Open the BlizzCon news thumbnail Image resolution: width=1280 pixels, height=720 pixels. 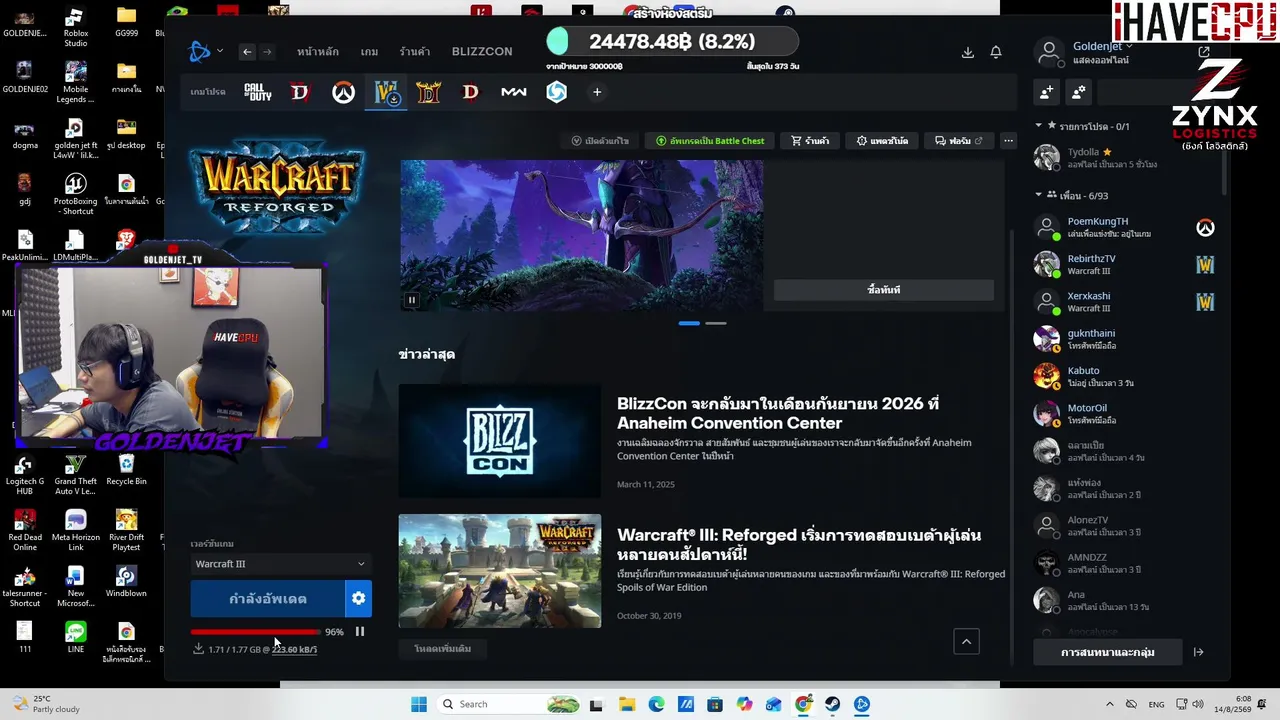point(500,441)
